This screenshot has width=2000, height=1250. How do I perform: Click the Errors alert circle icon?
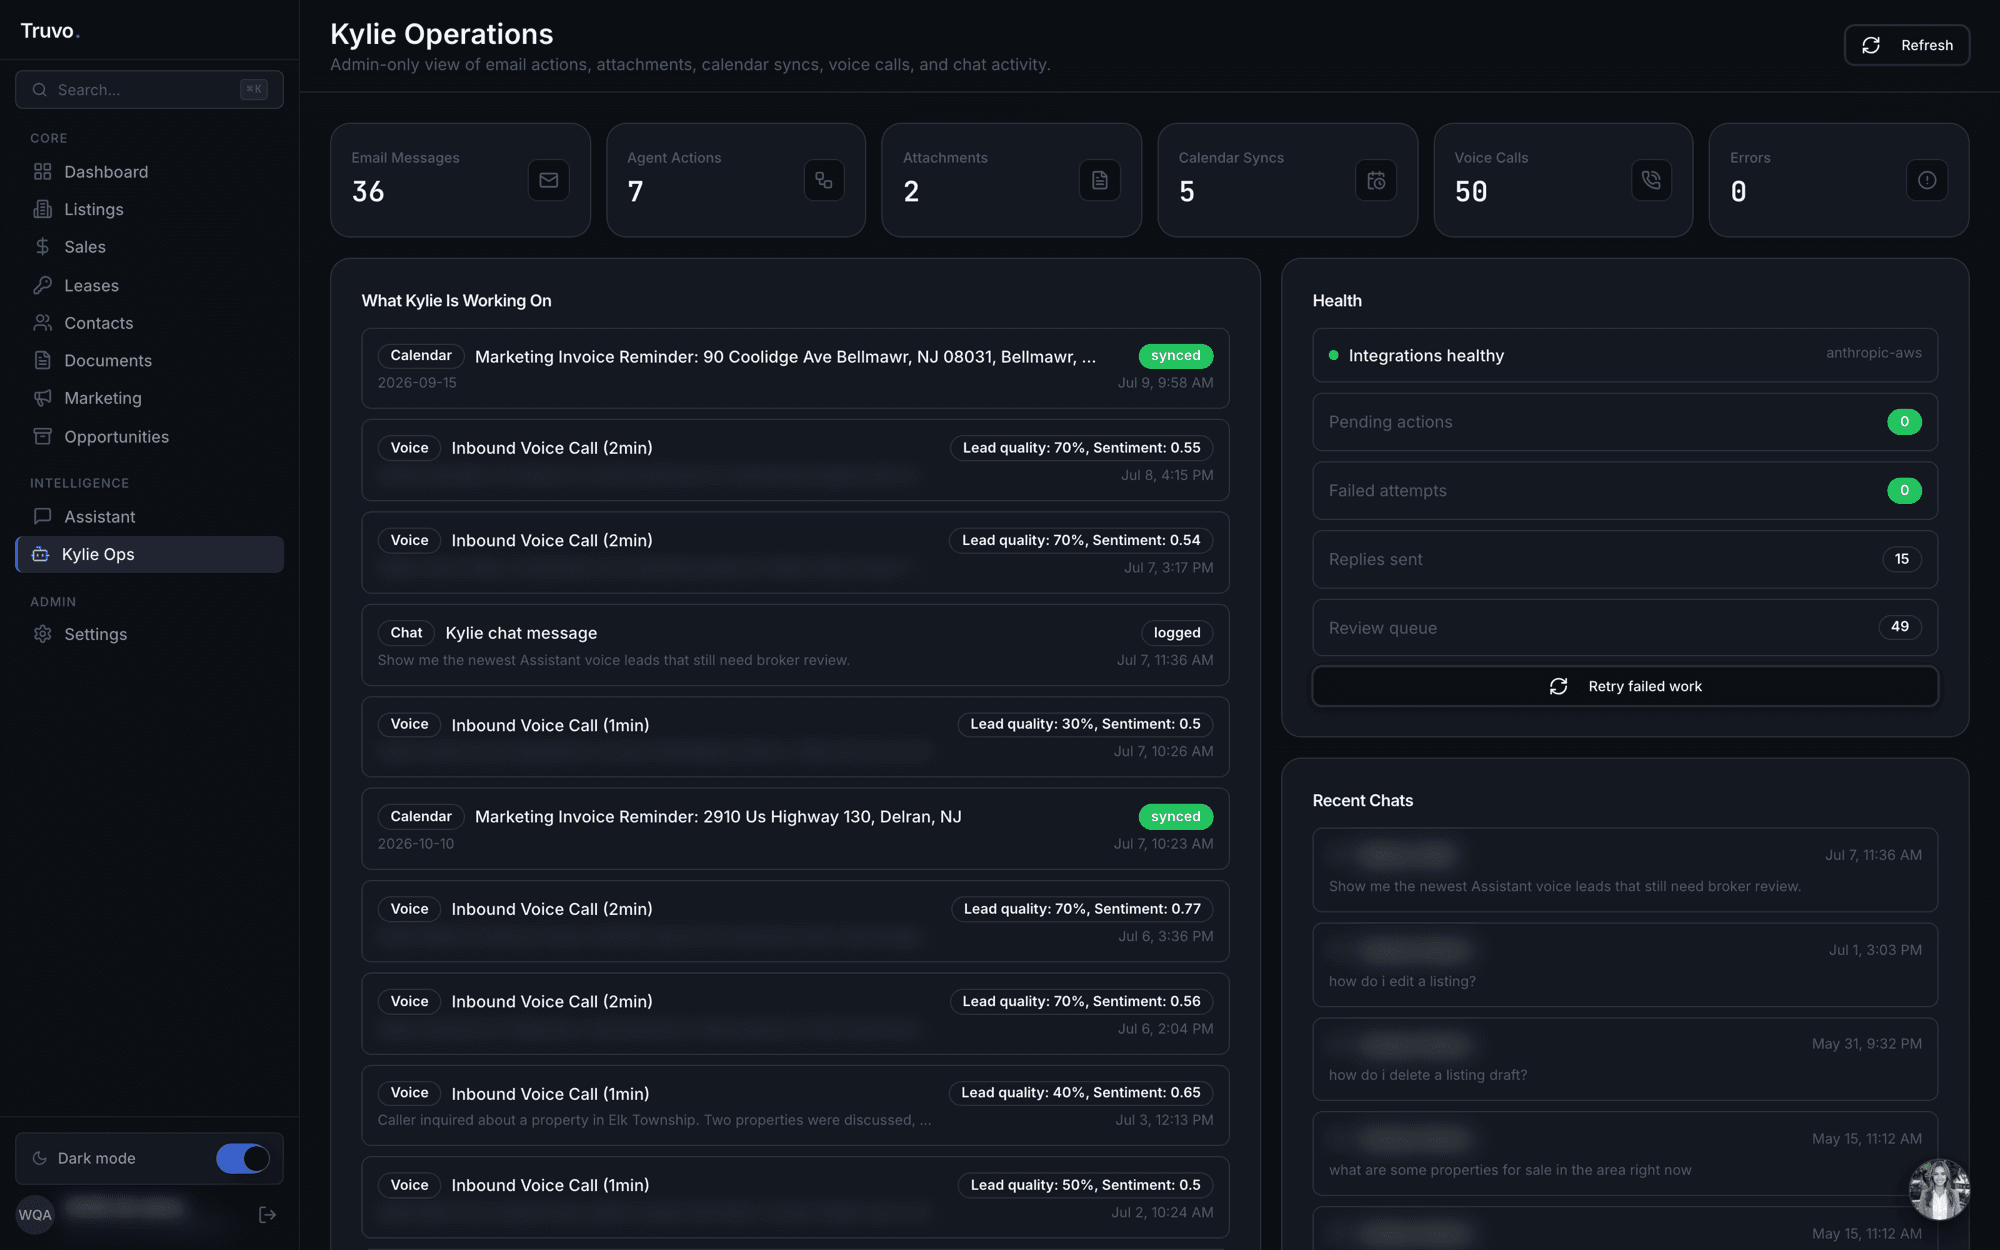pos(1927,180)
